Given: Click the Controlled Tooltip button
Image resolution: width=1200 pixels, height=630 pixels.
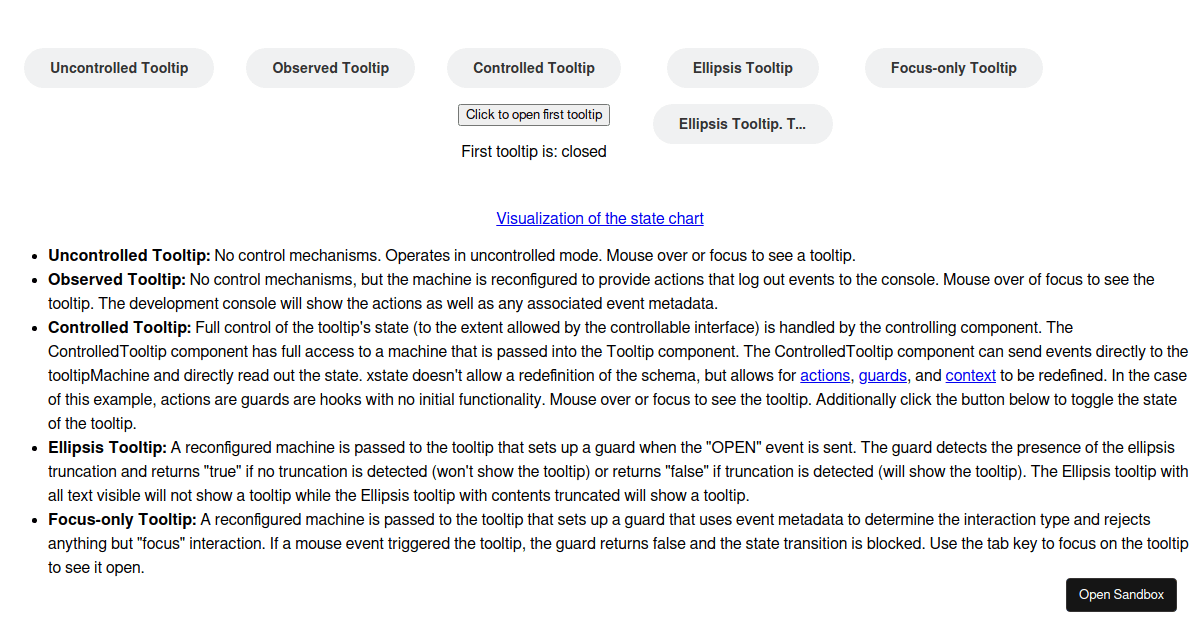Looking at the screenshot, I should point(533,67).
